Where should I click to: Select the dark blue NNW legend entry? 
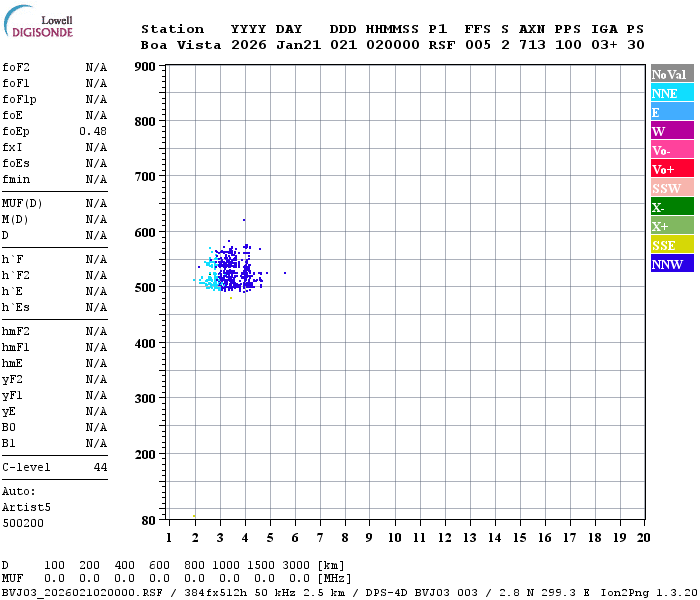coord(672,264)
